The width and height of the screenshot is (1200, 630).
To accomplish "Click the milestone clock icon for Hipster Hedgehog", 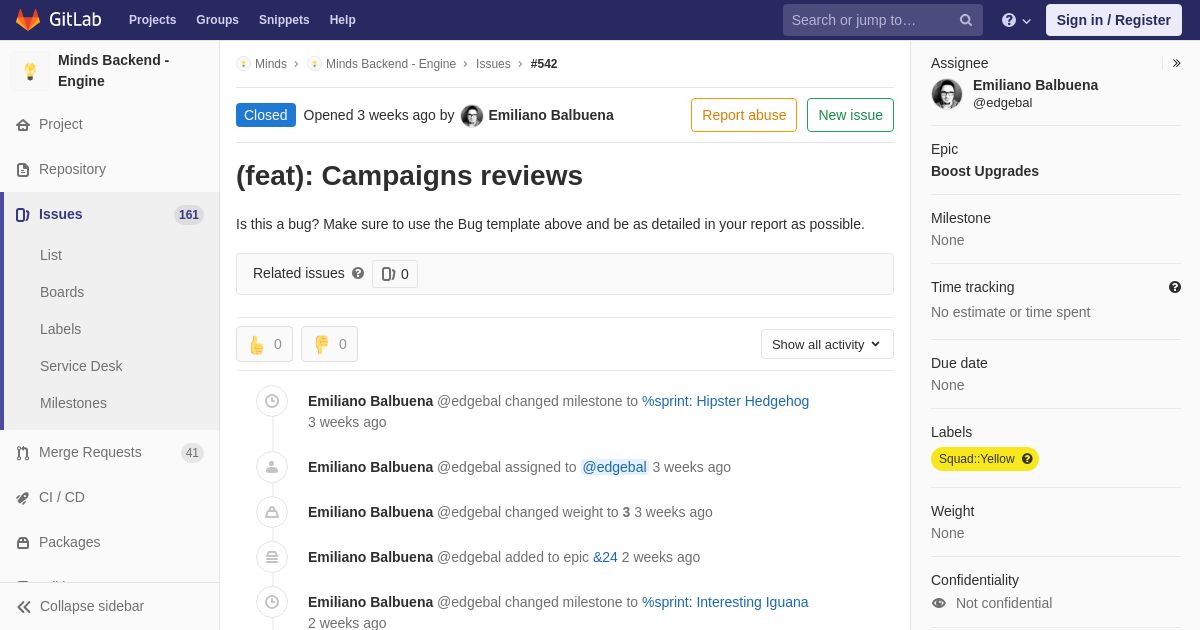I will click(x=272, y=401).
